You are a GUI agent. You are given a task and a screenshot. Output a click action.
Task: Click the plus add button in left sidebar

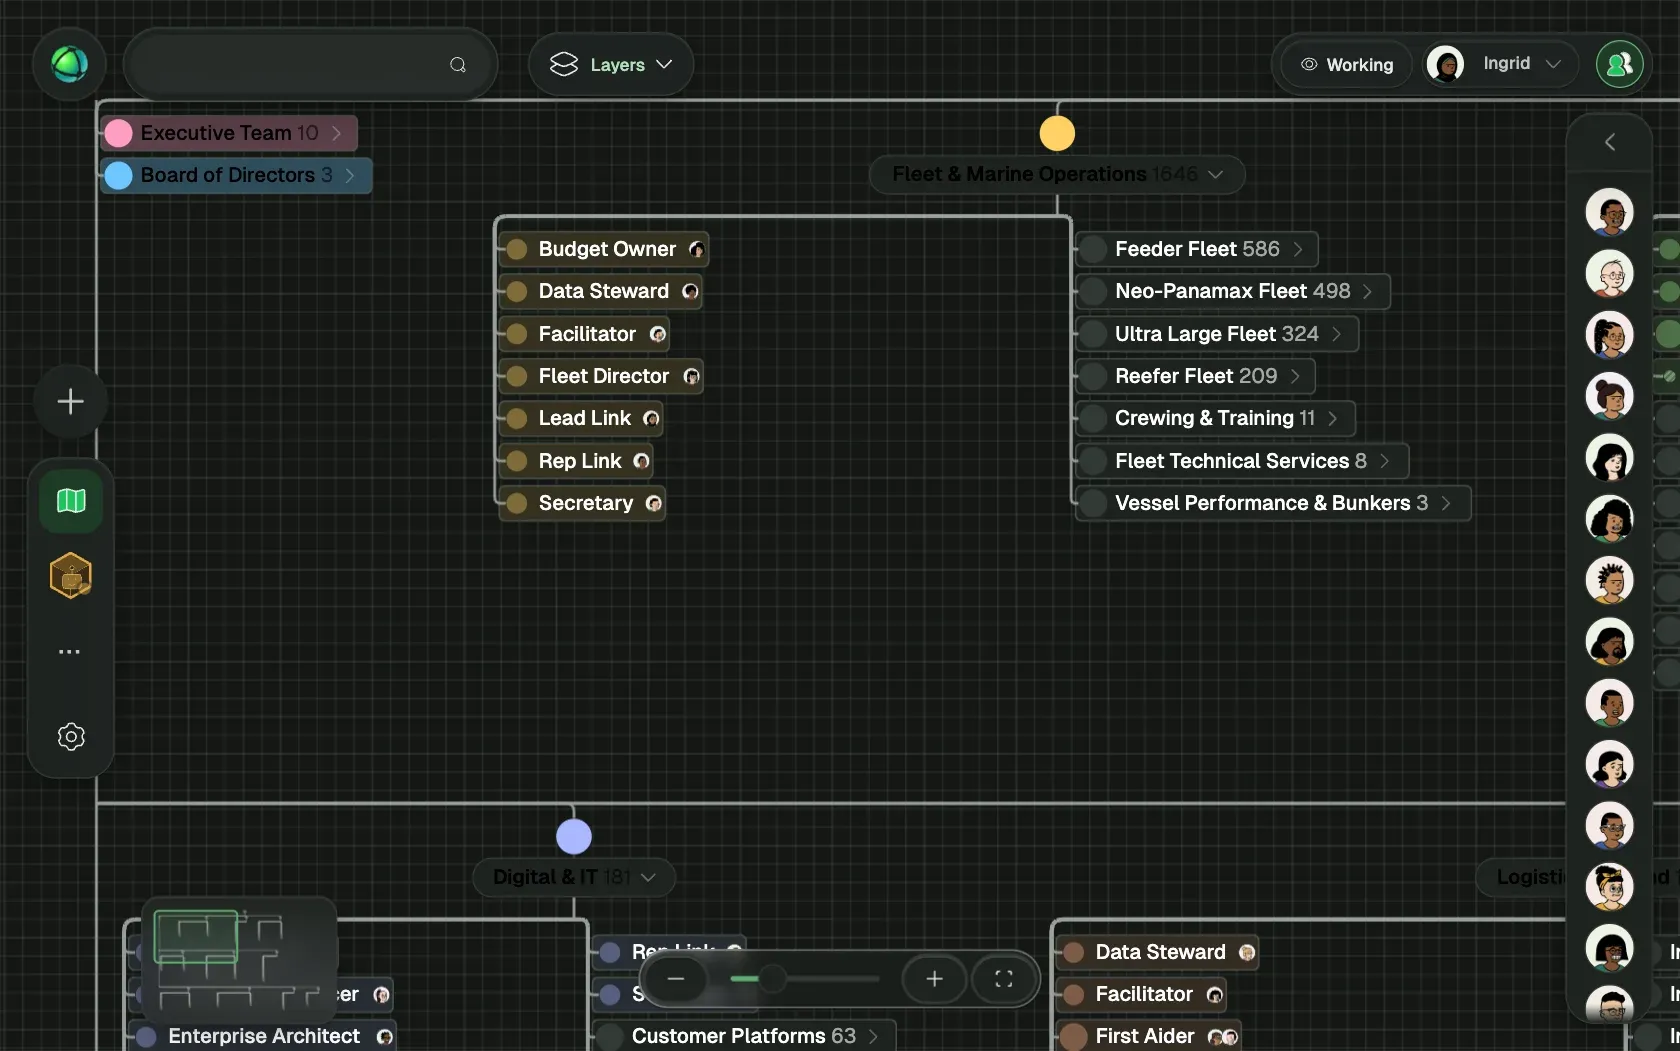click(x=70, y=402)
